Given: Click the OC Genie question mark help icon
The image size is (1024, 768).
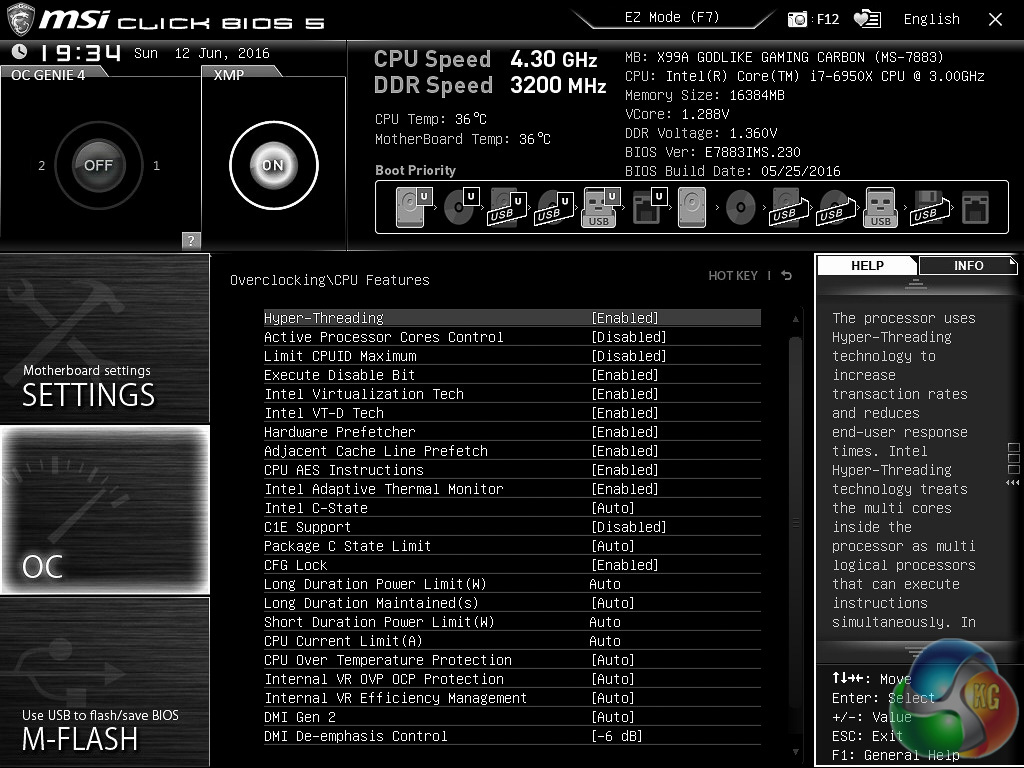Looking at the screenshot, I should [191, 240].
